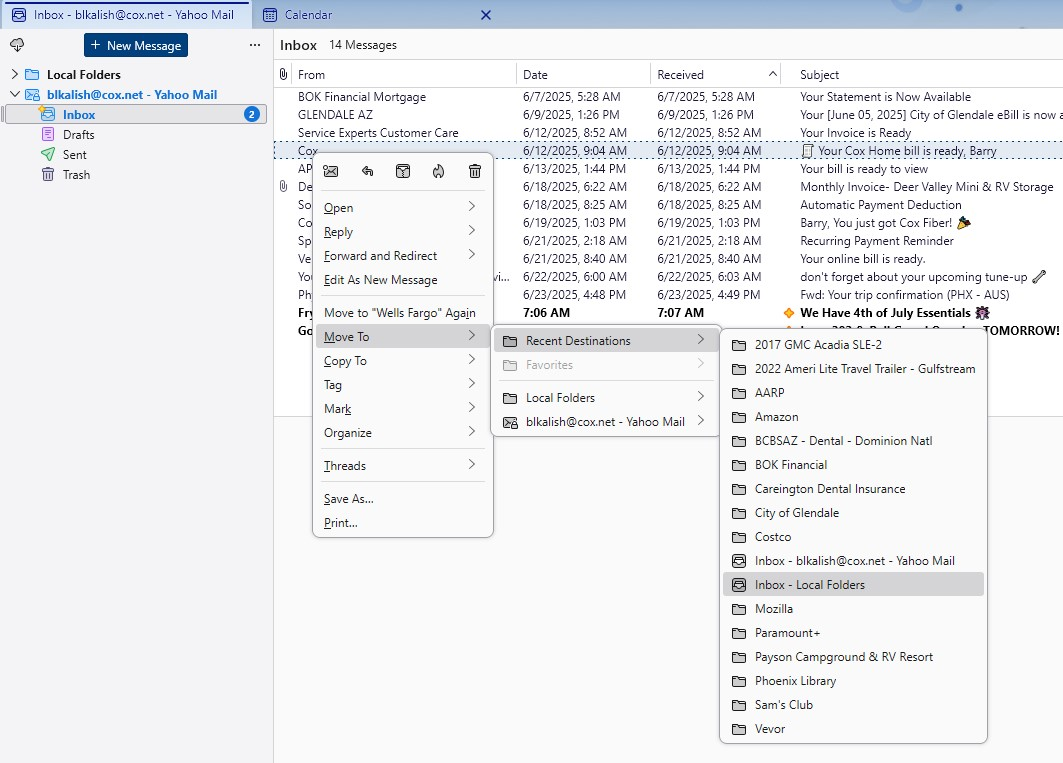Expand the Local Folders tree chevron
Screen dimensions: 1063x763
pos(14,74)
